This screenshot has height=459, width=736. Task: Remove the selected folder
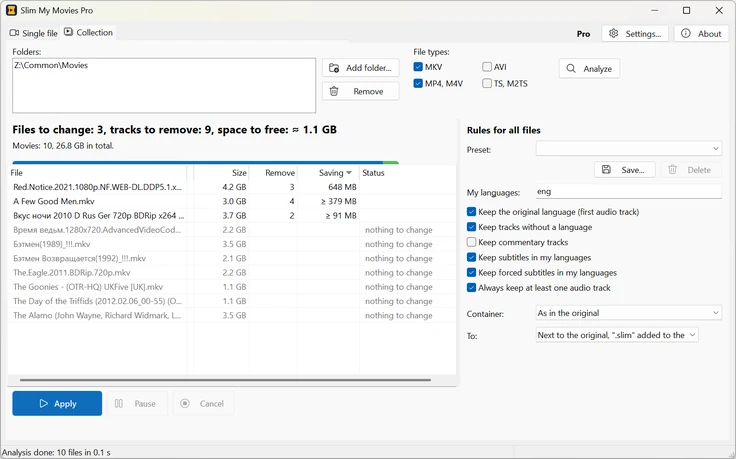360,91
